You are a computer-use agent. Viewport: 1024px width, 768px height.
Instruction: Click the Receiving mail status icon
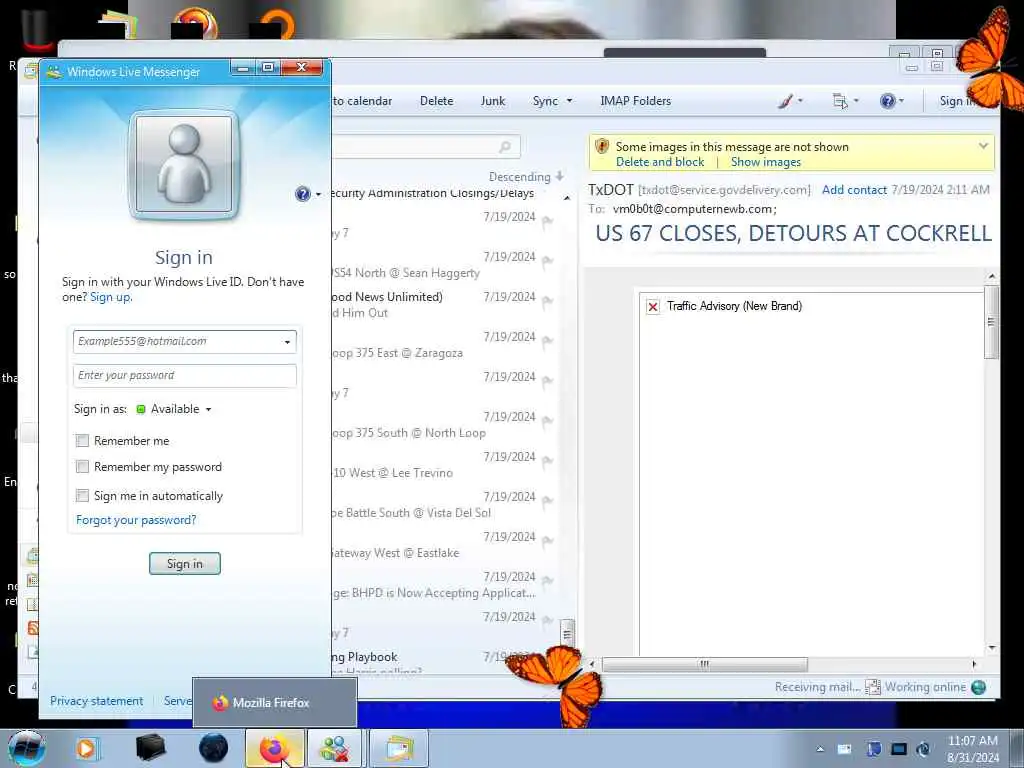click(872, 687)
